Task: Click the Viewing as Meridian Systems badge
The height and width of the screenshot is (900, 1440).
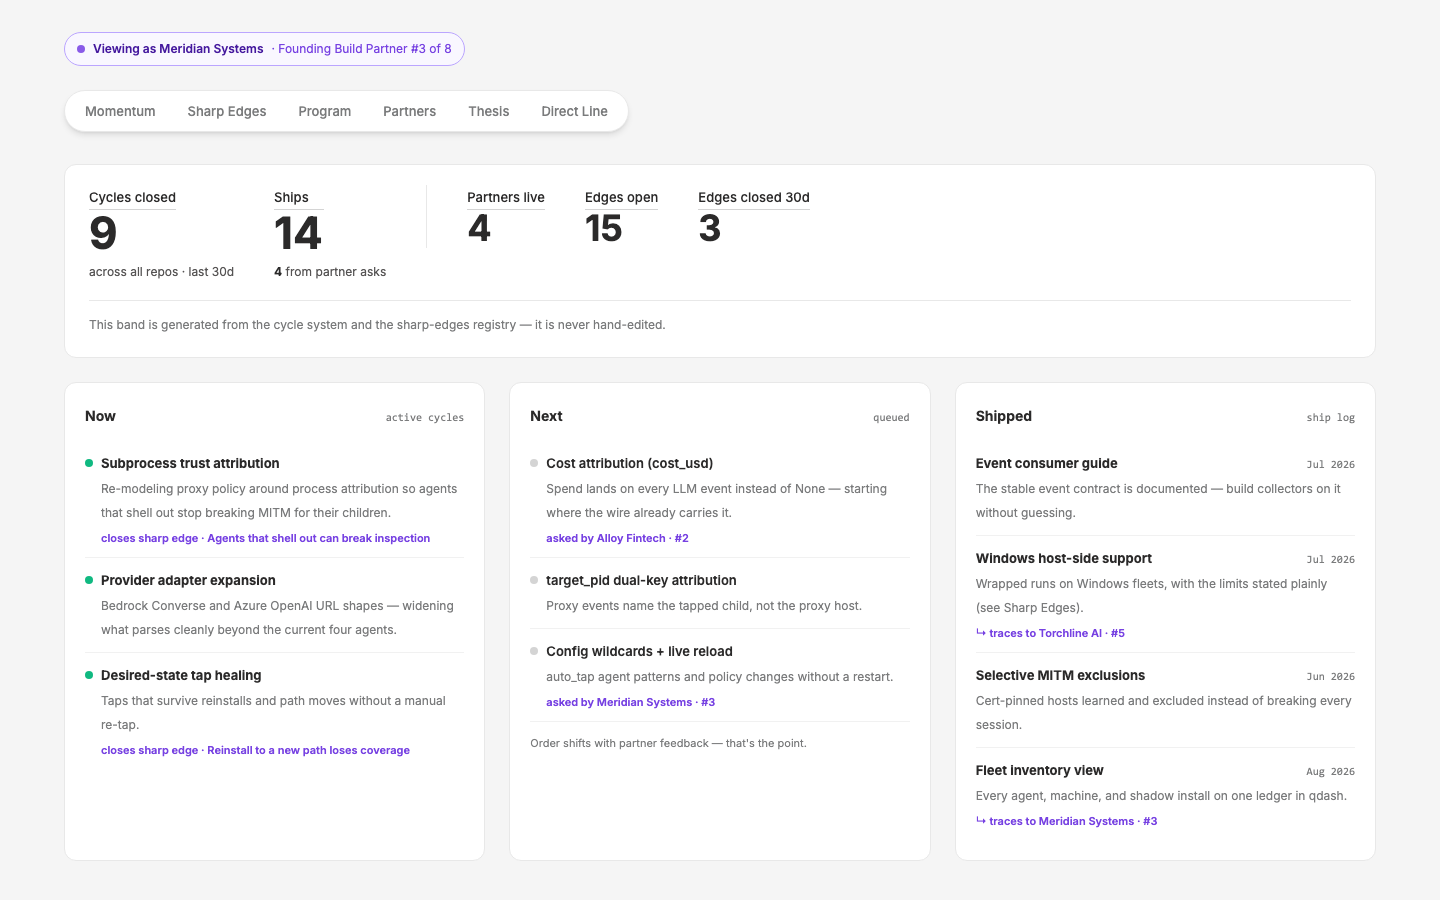Action: tap(264, 49)
